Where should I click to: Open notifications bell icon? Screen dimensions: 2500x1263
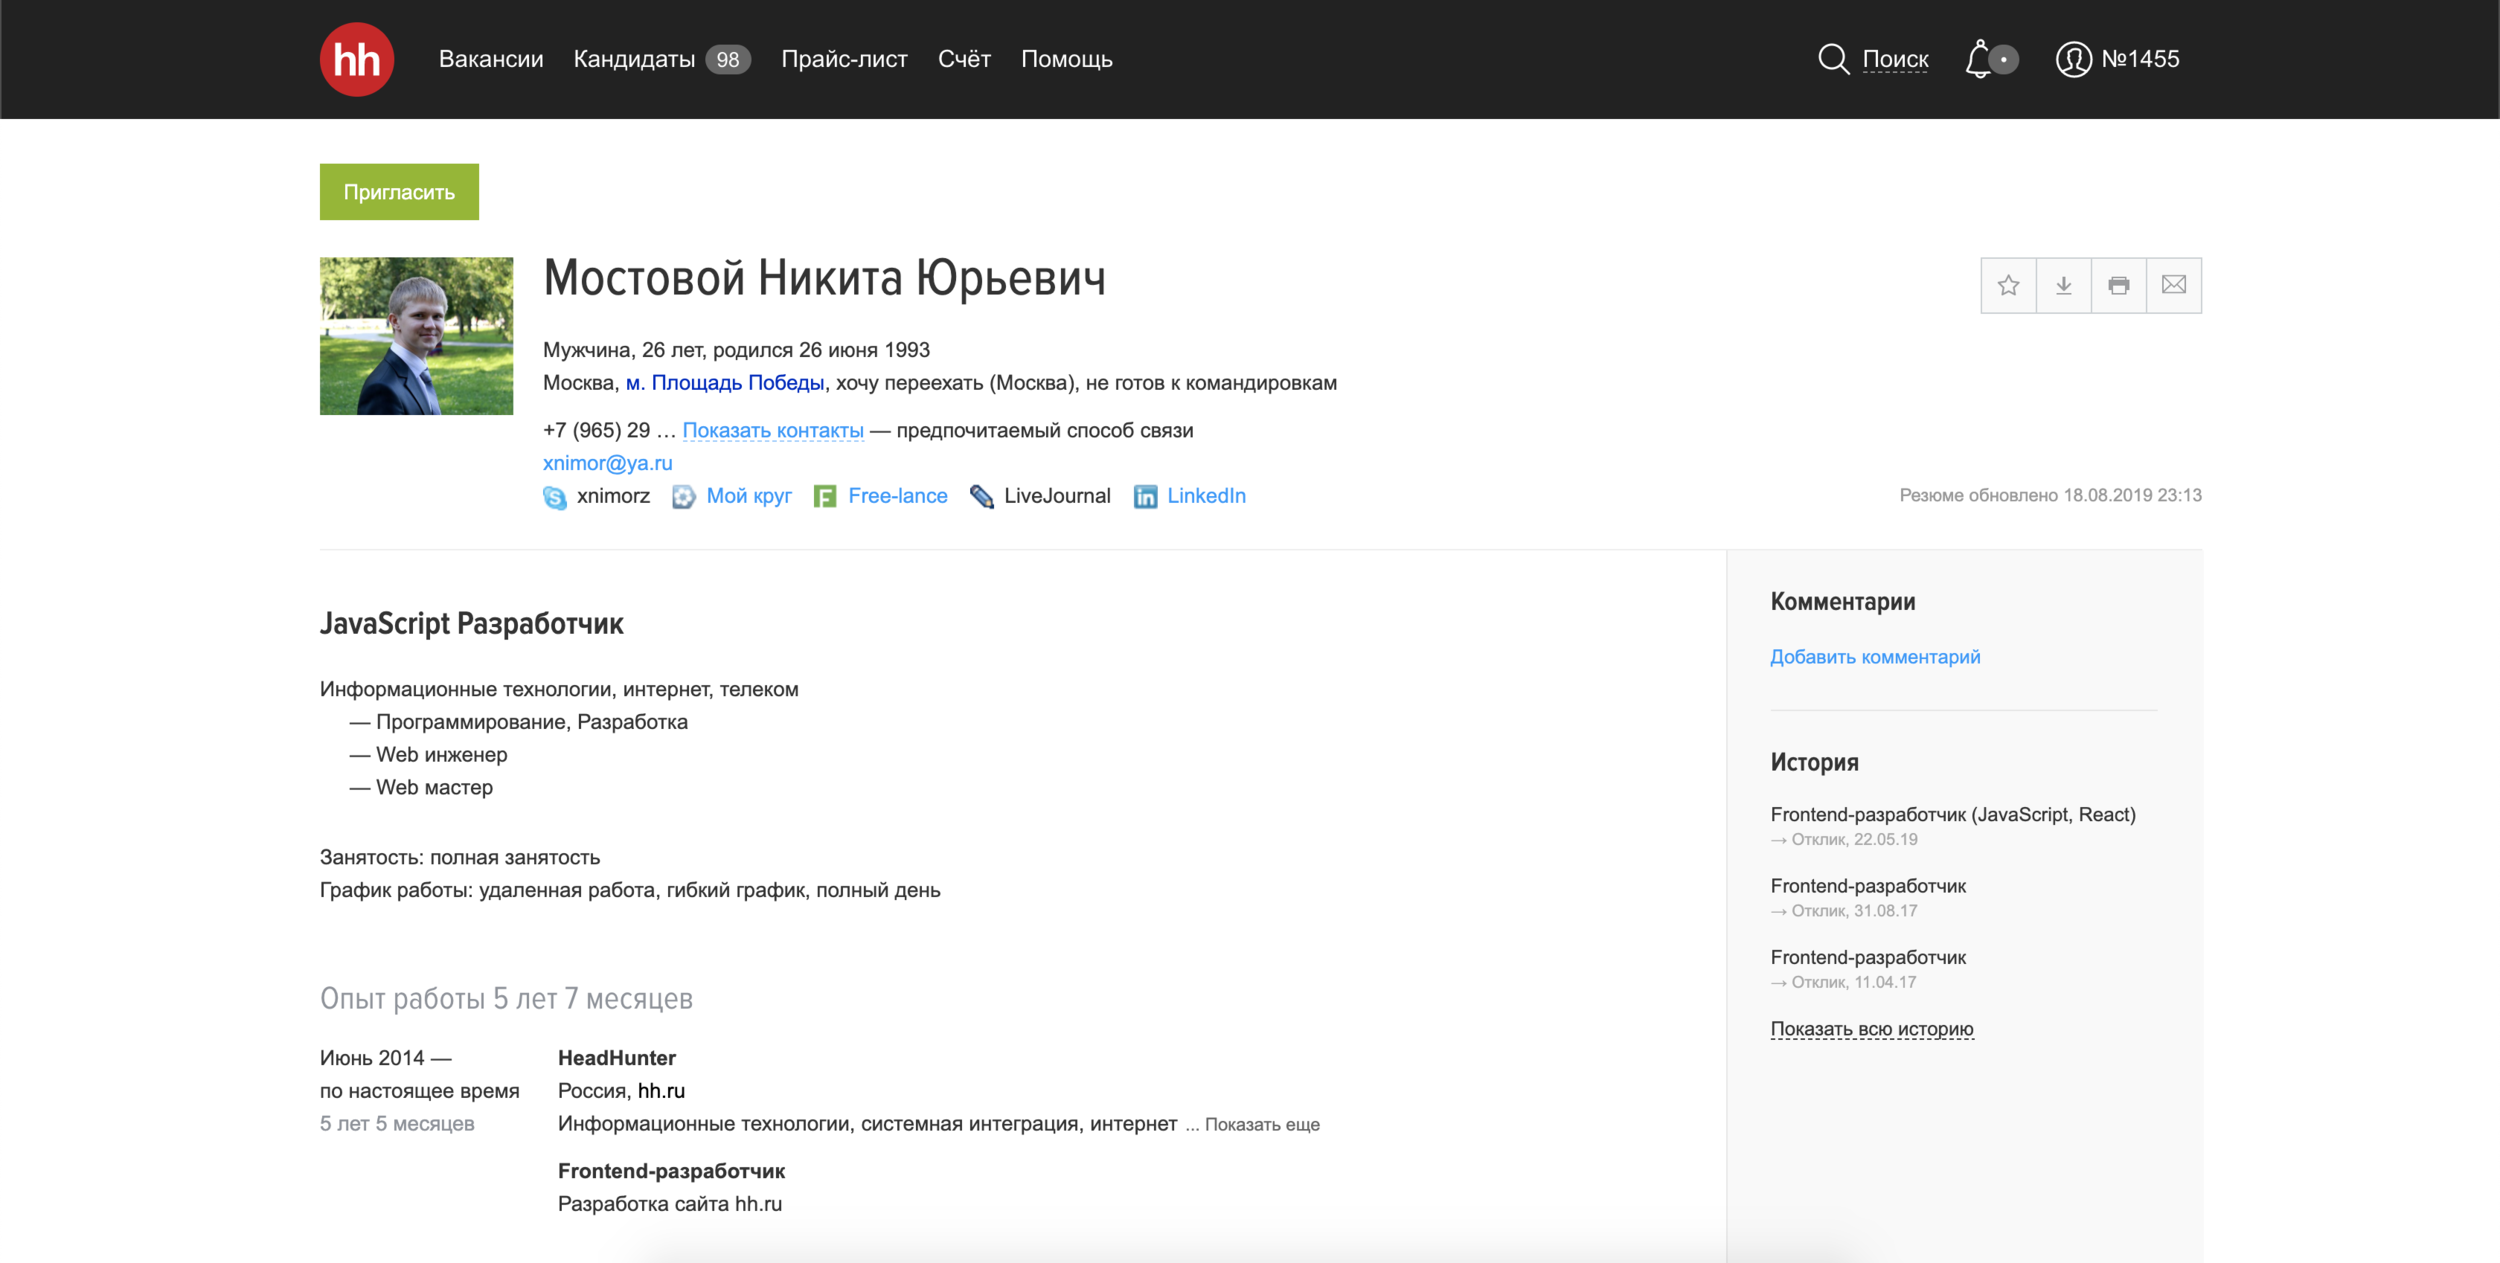tap(1980, 59)
